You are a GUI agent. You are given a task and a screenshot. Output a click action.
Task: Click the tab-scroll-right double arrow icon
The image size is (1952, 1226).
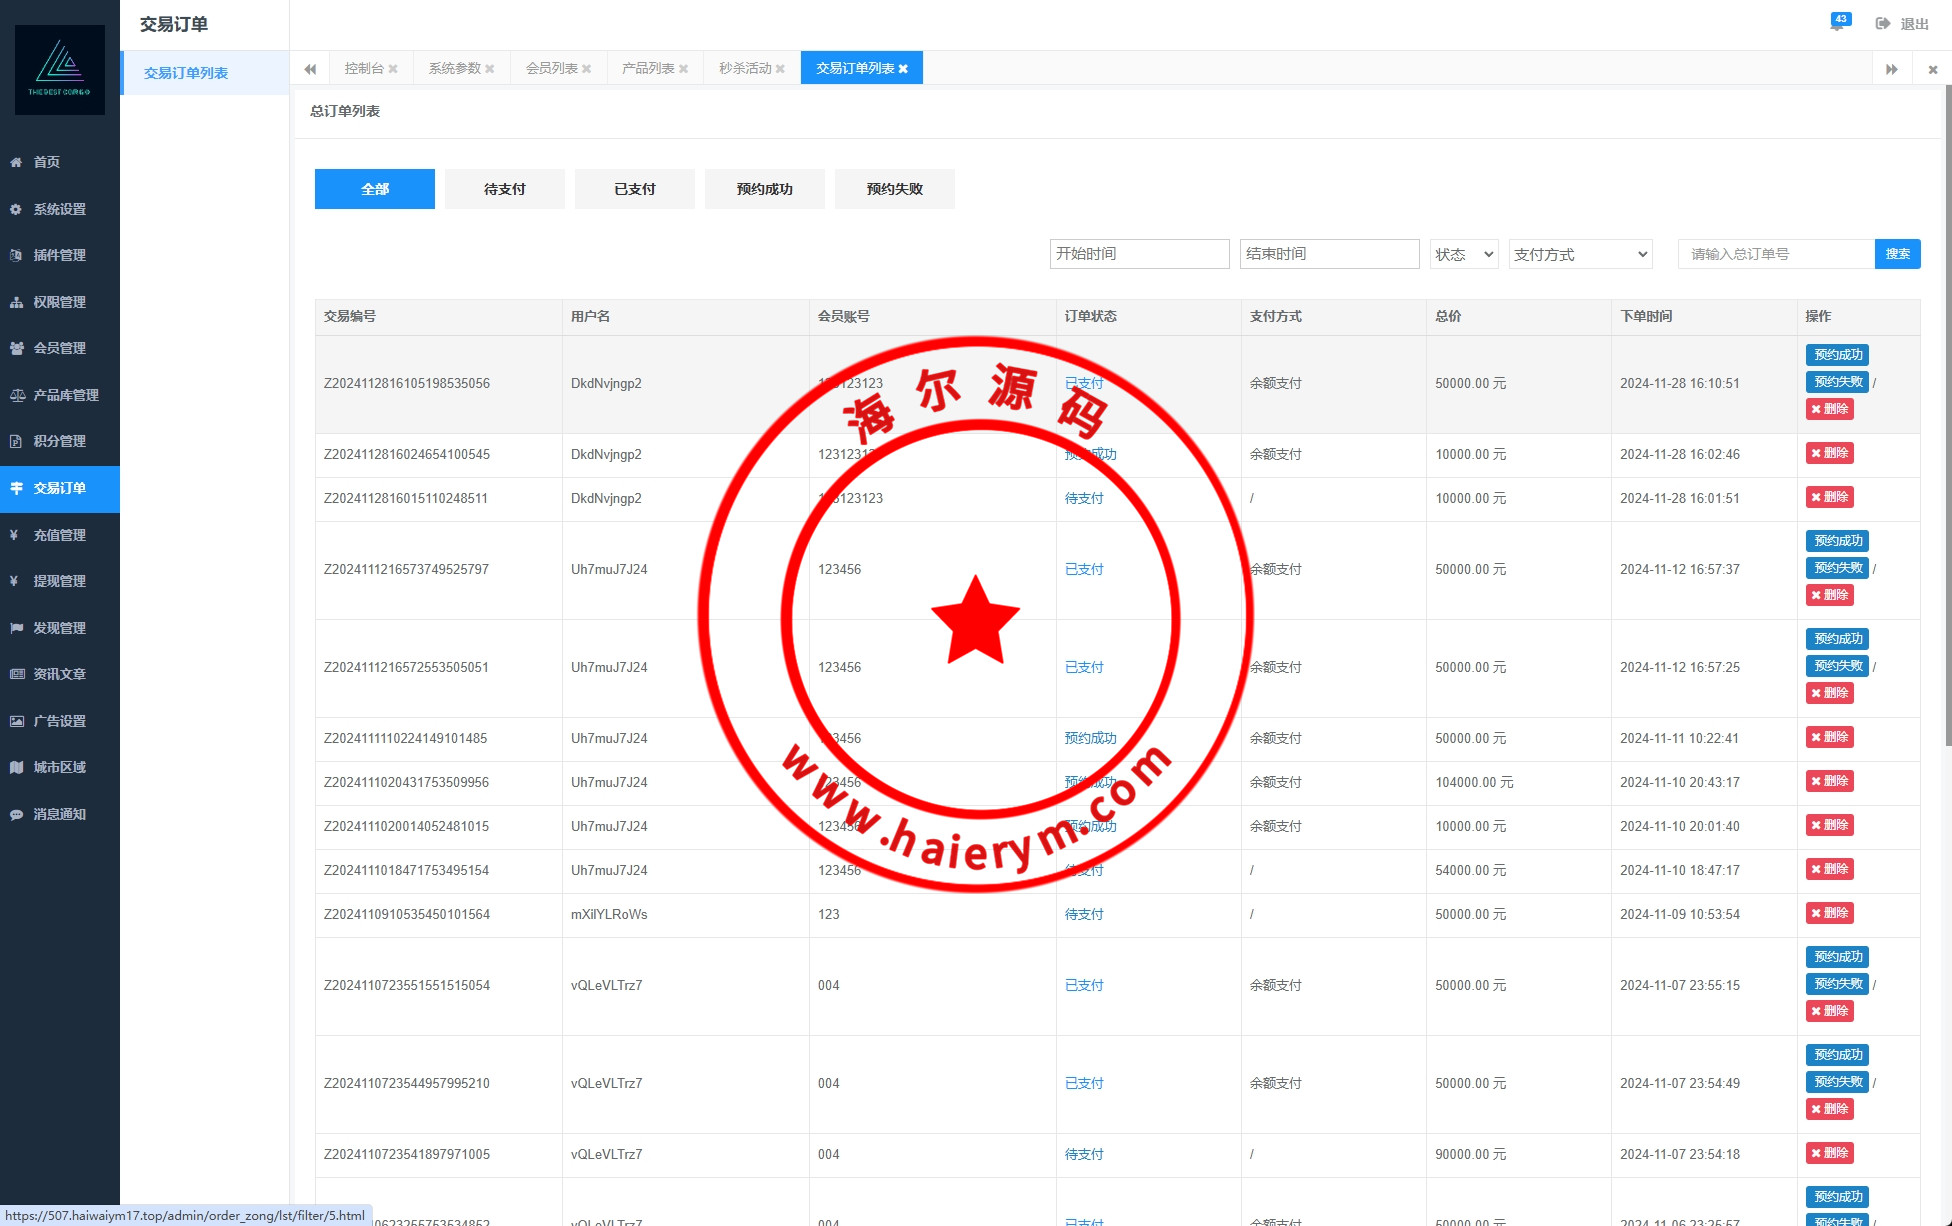click(x=1892, y=69)
